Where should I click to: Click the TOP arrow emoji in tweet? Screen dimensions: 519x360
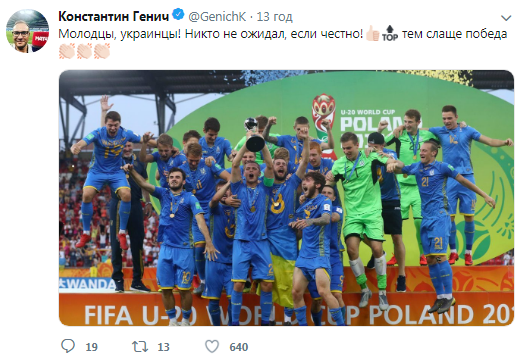click(x=390, y=34)
